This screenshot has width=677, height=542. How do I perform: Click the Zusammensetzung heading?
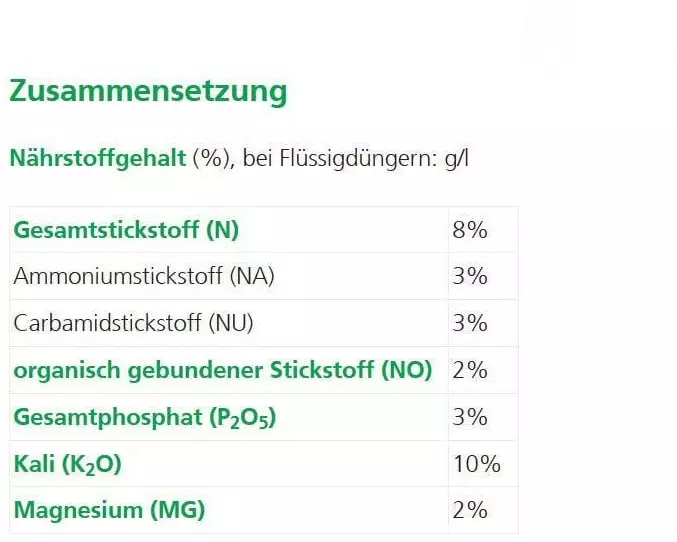[x=148, y=92]
